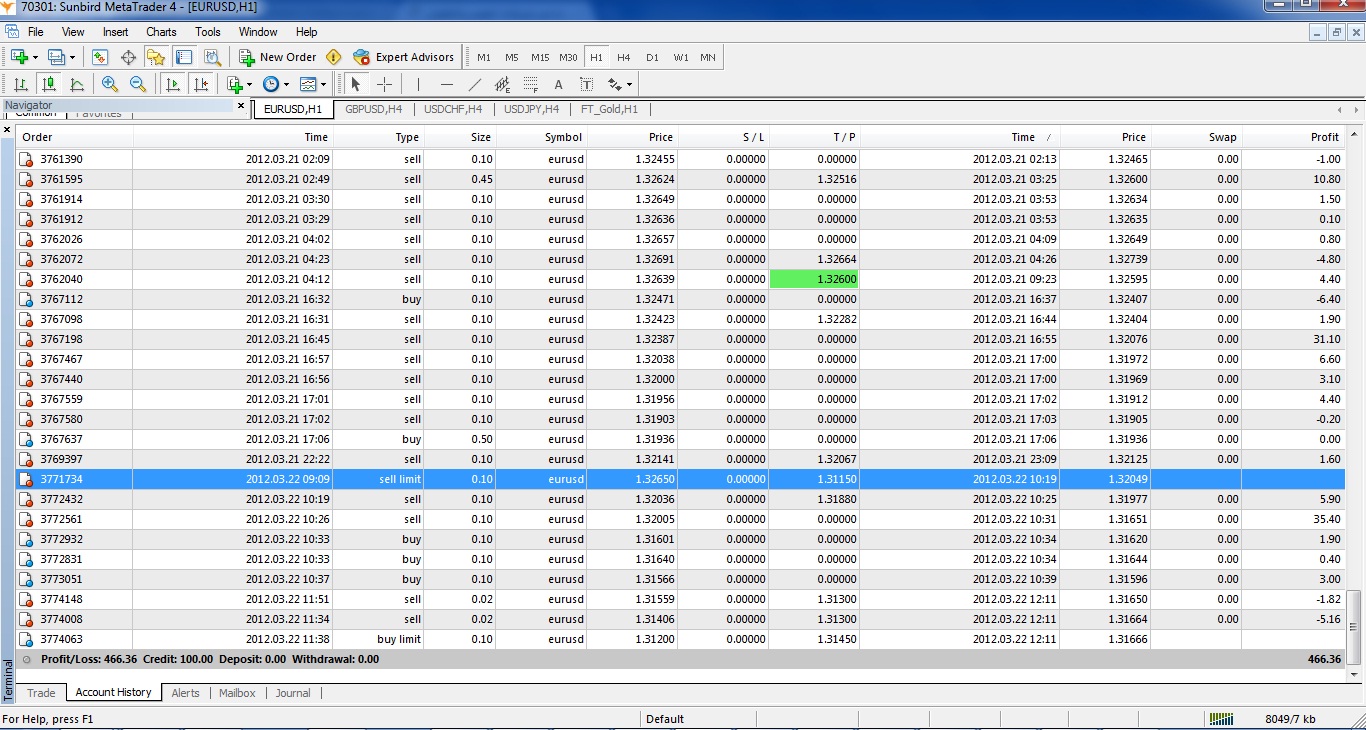
Task: Toggle the Terminal panel icon
Action: [183, 57]
